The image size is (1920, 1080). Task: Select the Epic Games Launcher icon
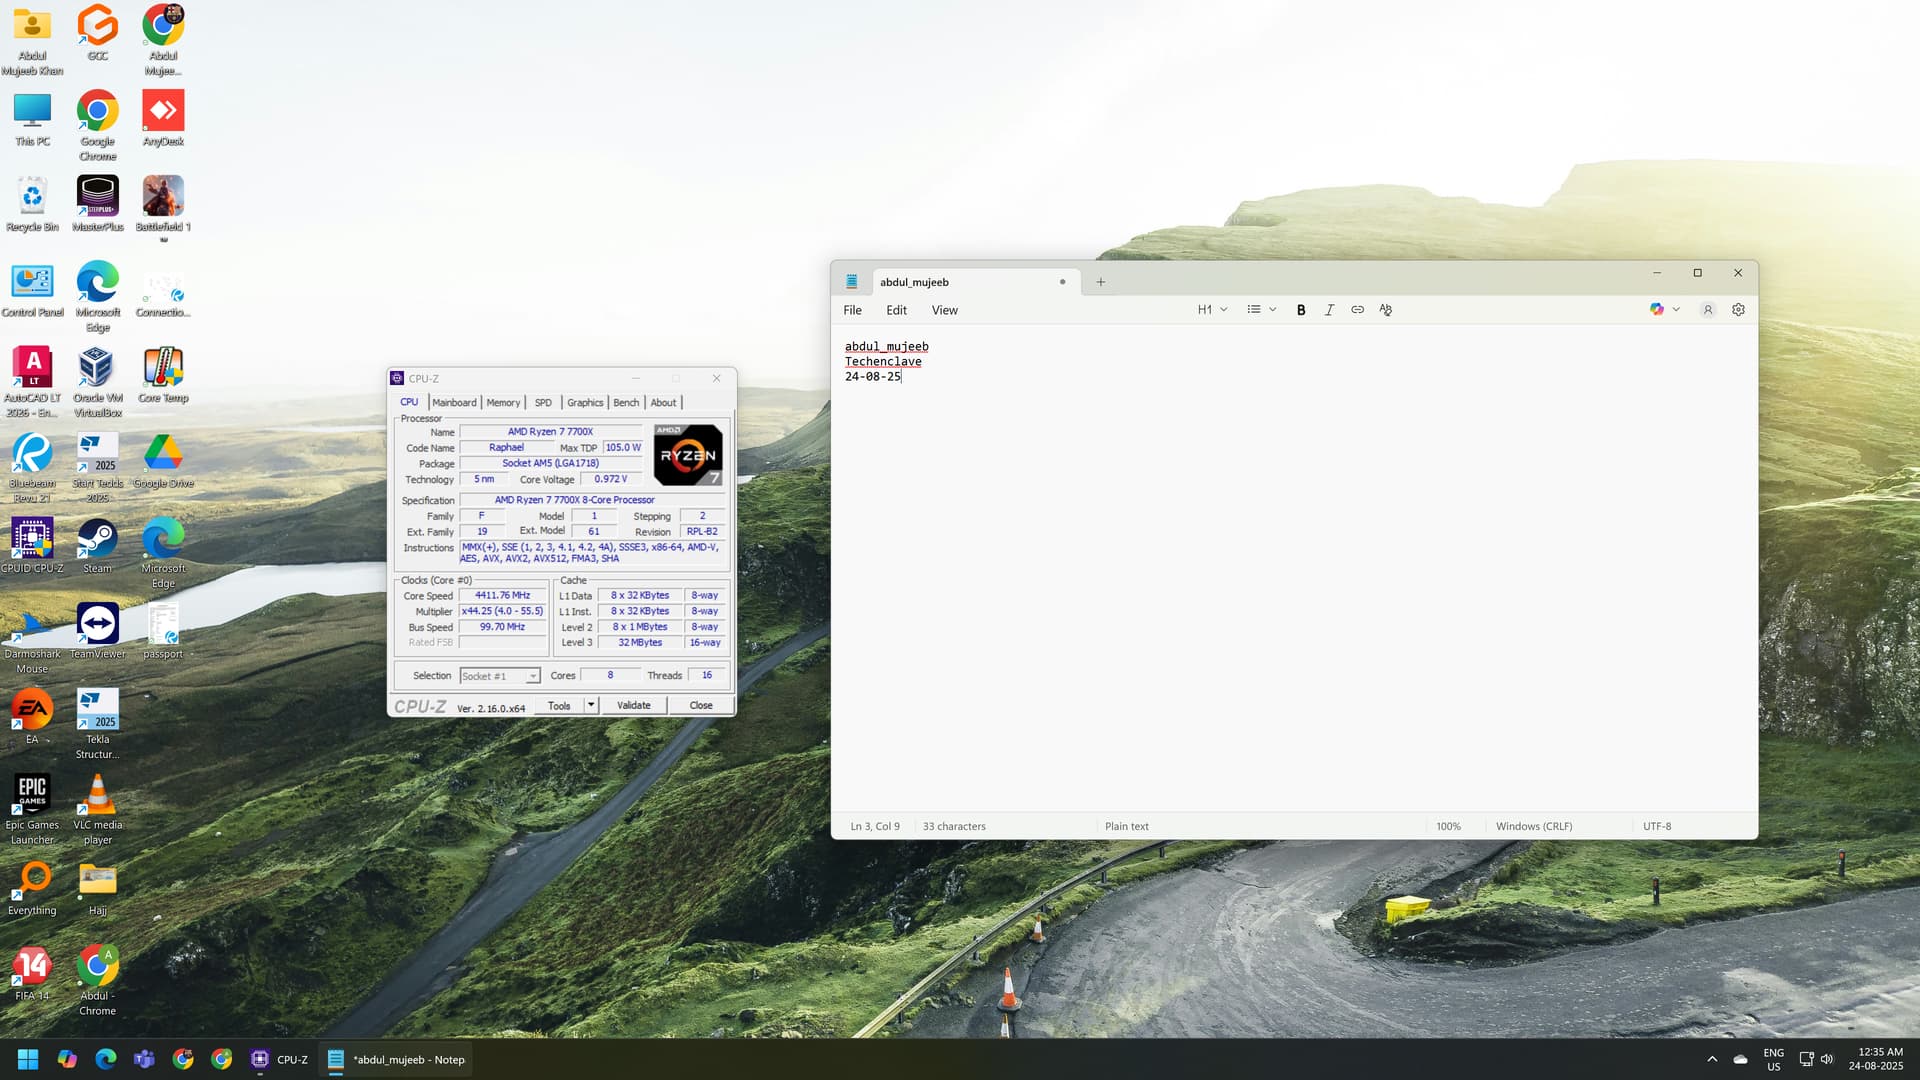click(x=32, y=809)
